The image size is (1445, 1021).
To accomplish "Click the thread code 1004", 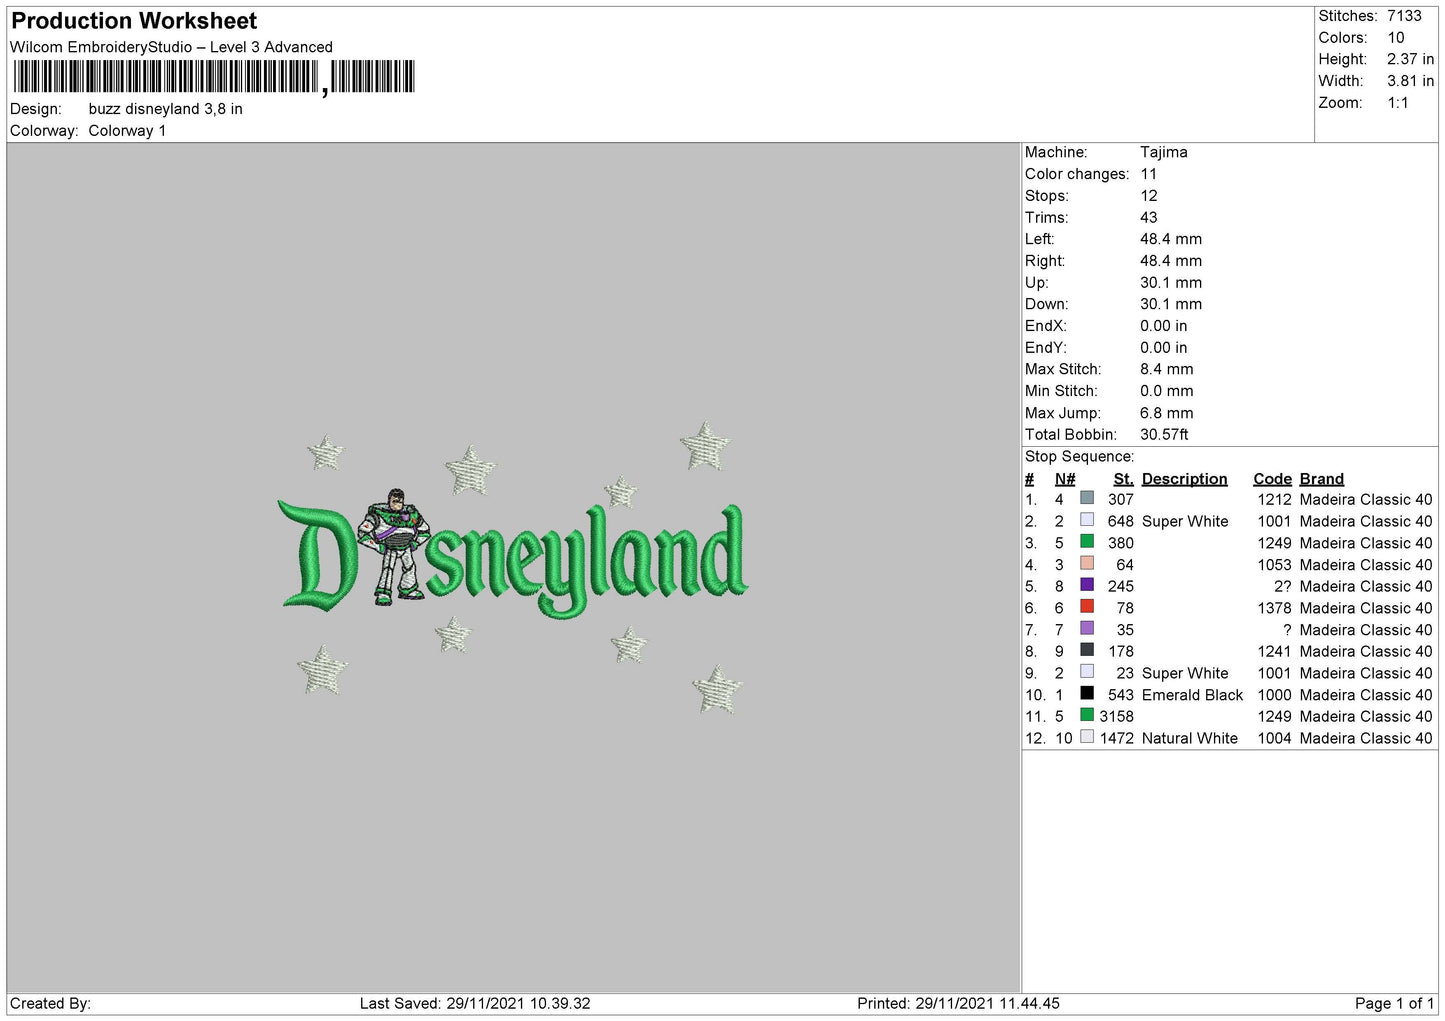I will 1275,738.
